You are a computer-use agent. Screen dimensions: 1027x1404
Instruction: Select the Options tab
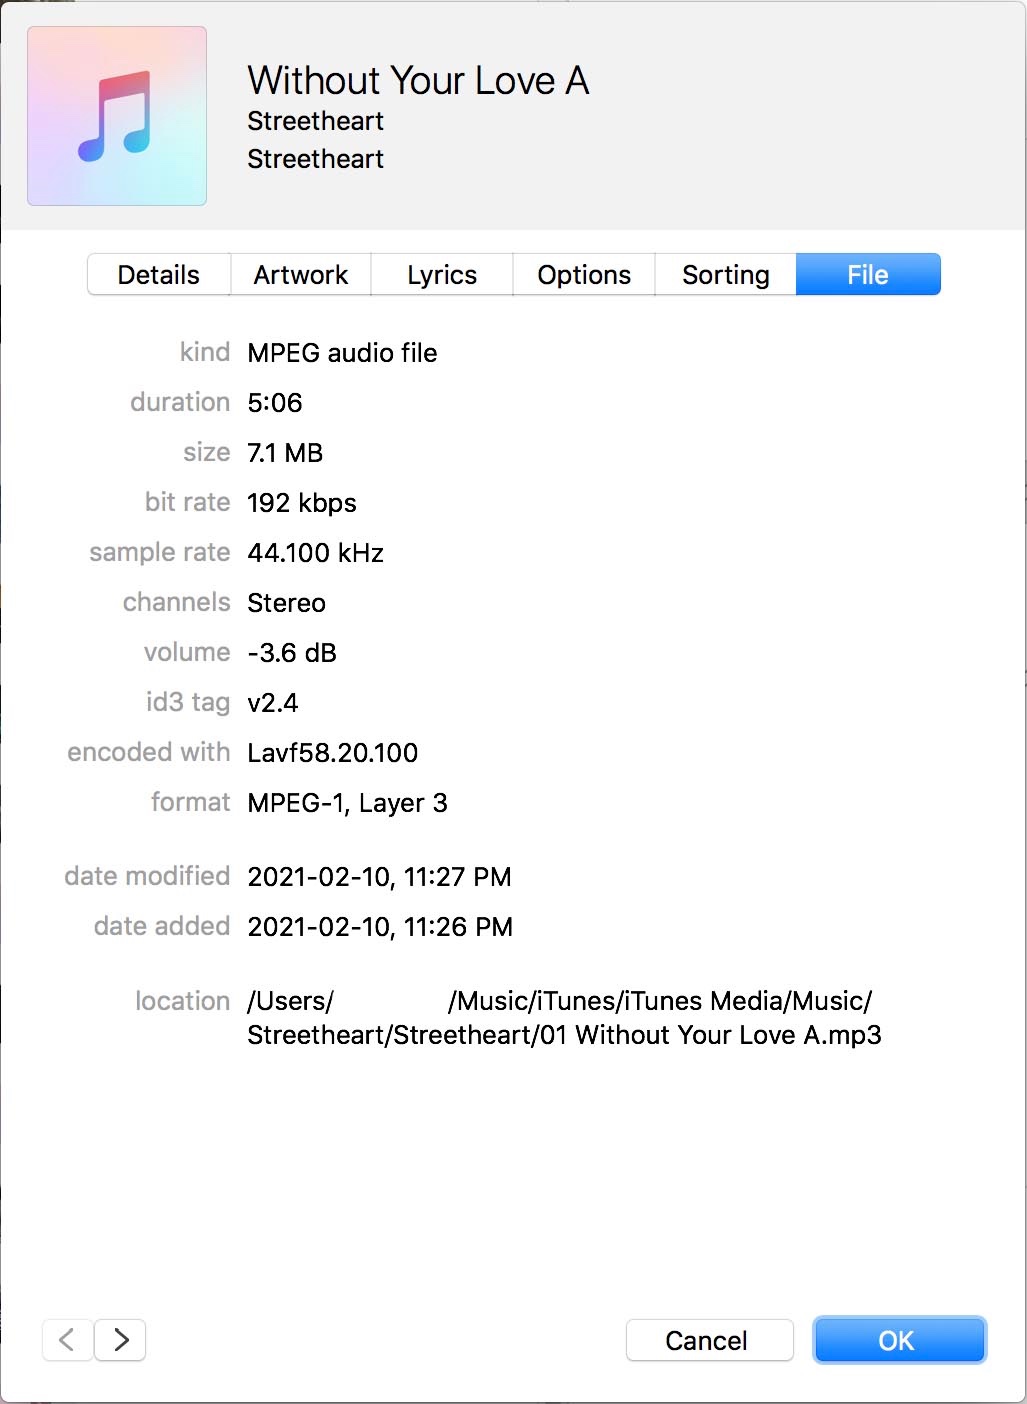click(x=584, y=275)
